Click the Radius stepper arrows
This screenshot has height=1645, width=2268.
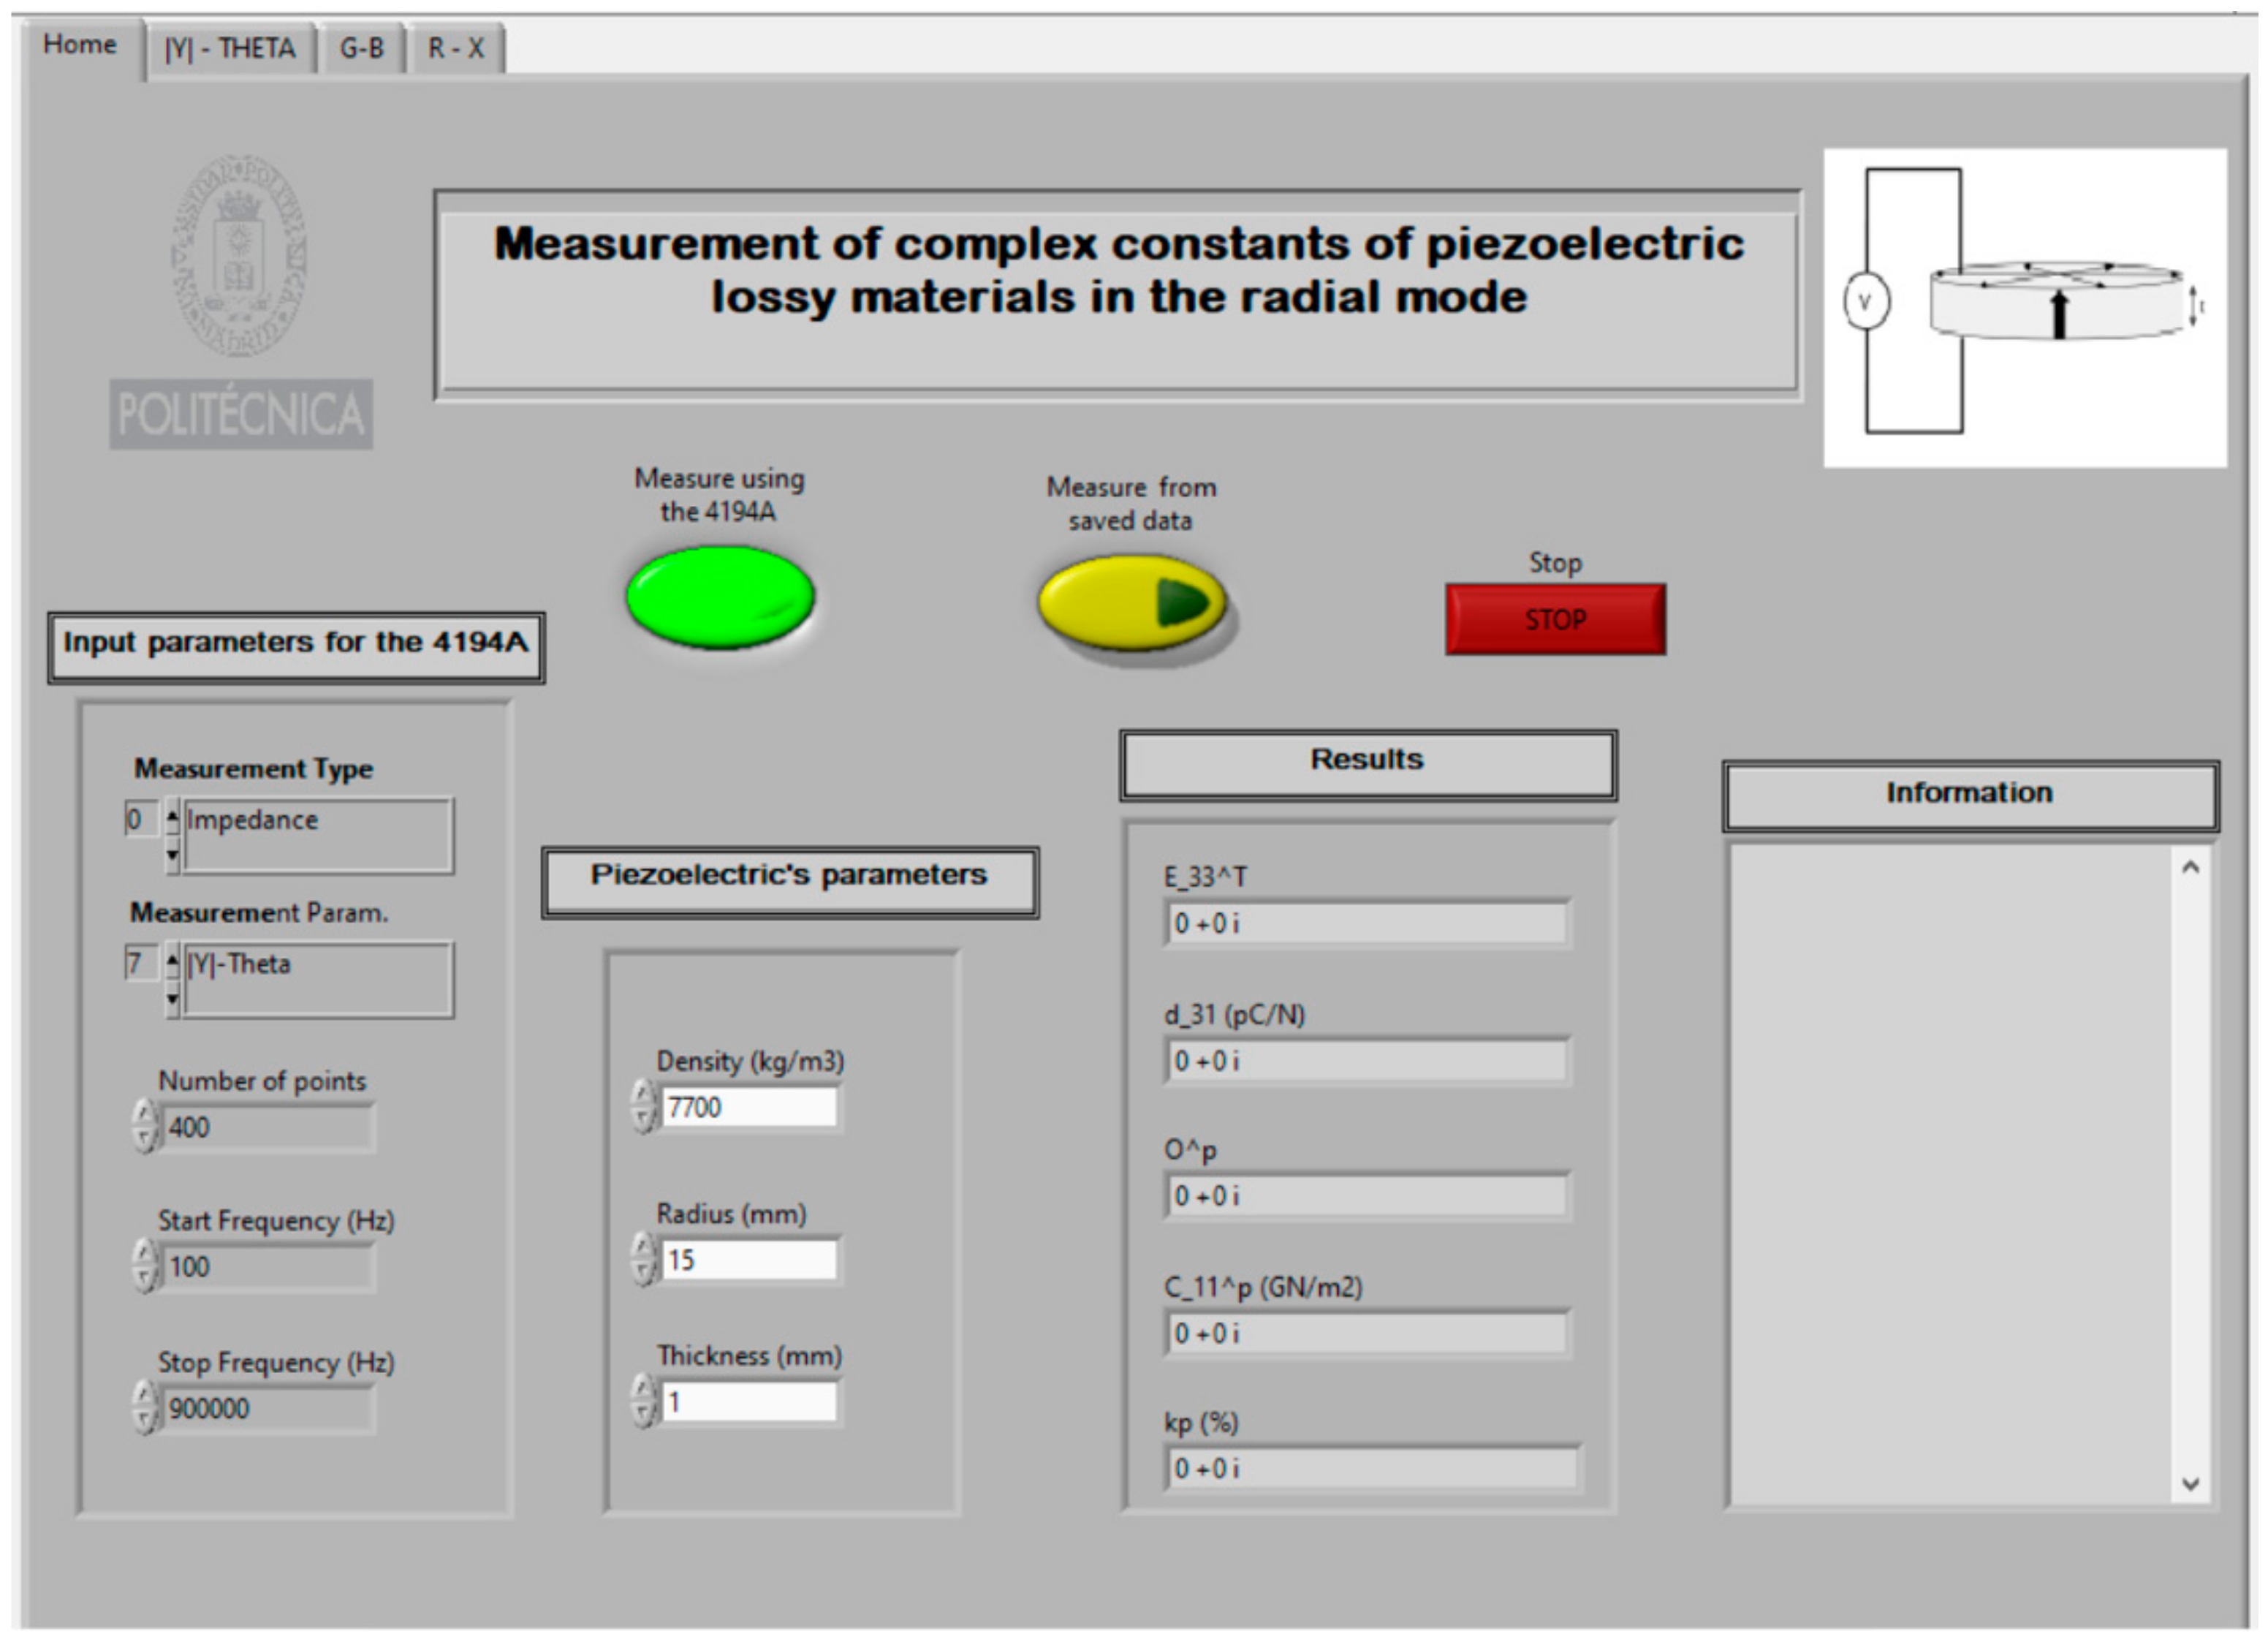click(644, 1259)
